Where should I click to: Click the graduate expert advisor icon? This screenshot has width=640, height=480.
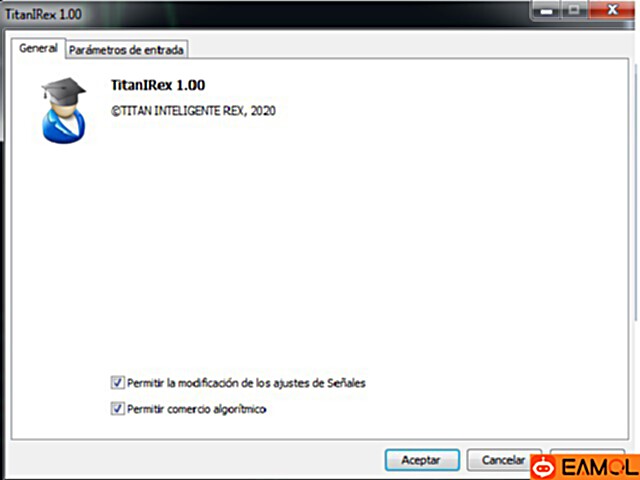[64, 110]
